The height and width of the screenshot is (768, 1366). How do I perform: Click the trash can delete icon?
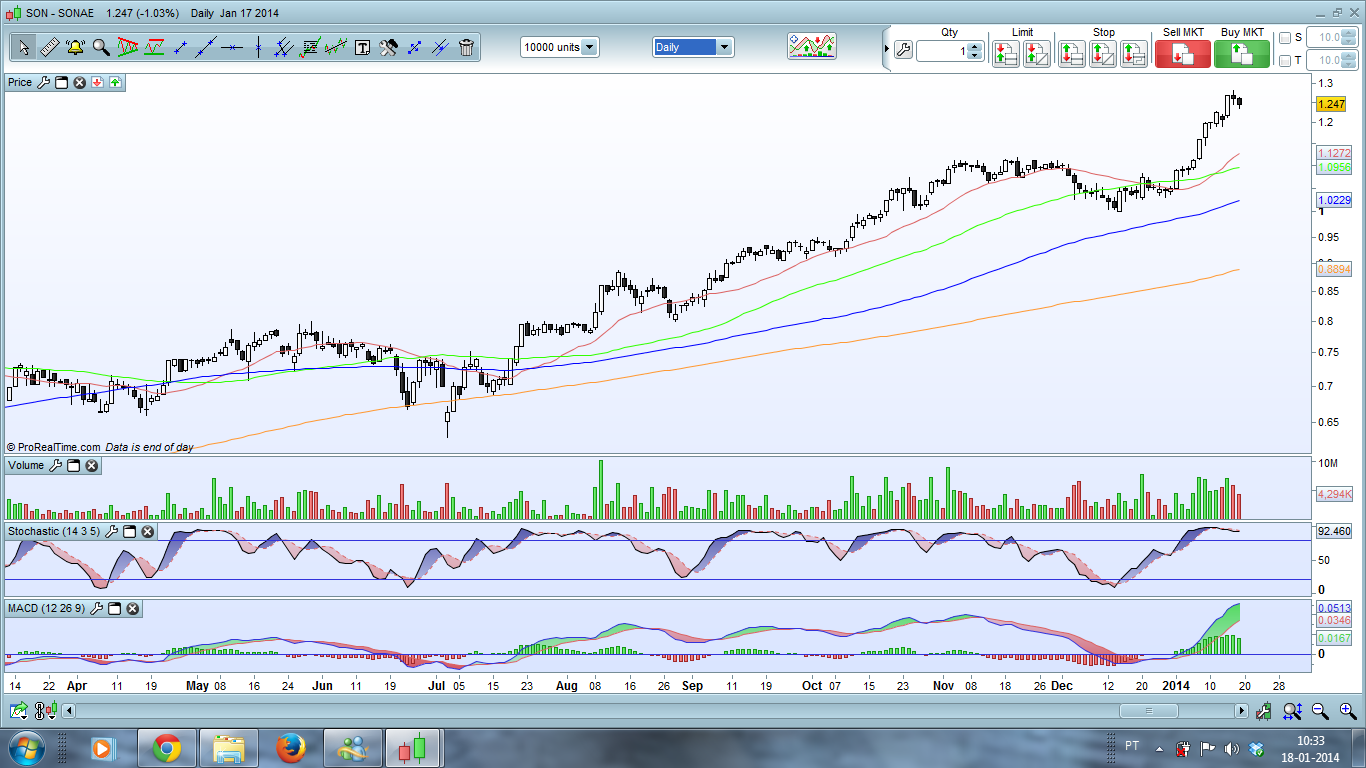(466, 47)
